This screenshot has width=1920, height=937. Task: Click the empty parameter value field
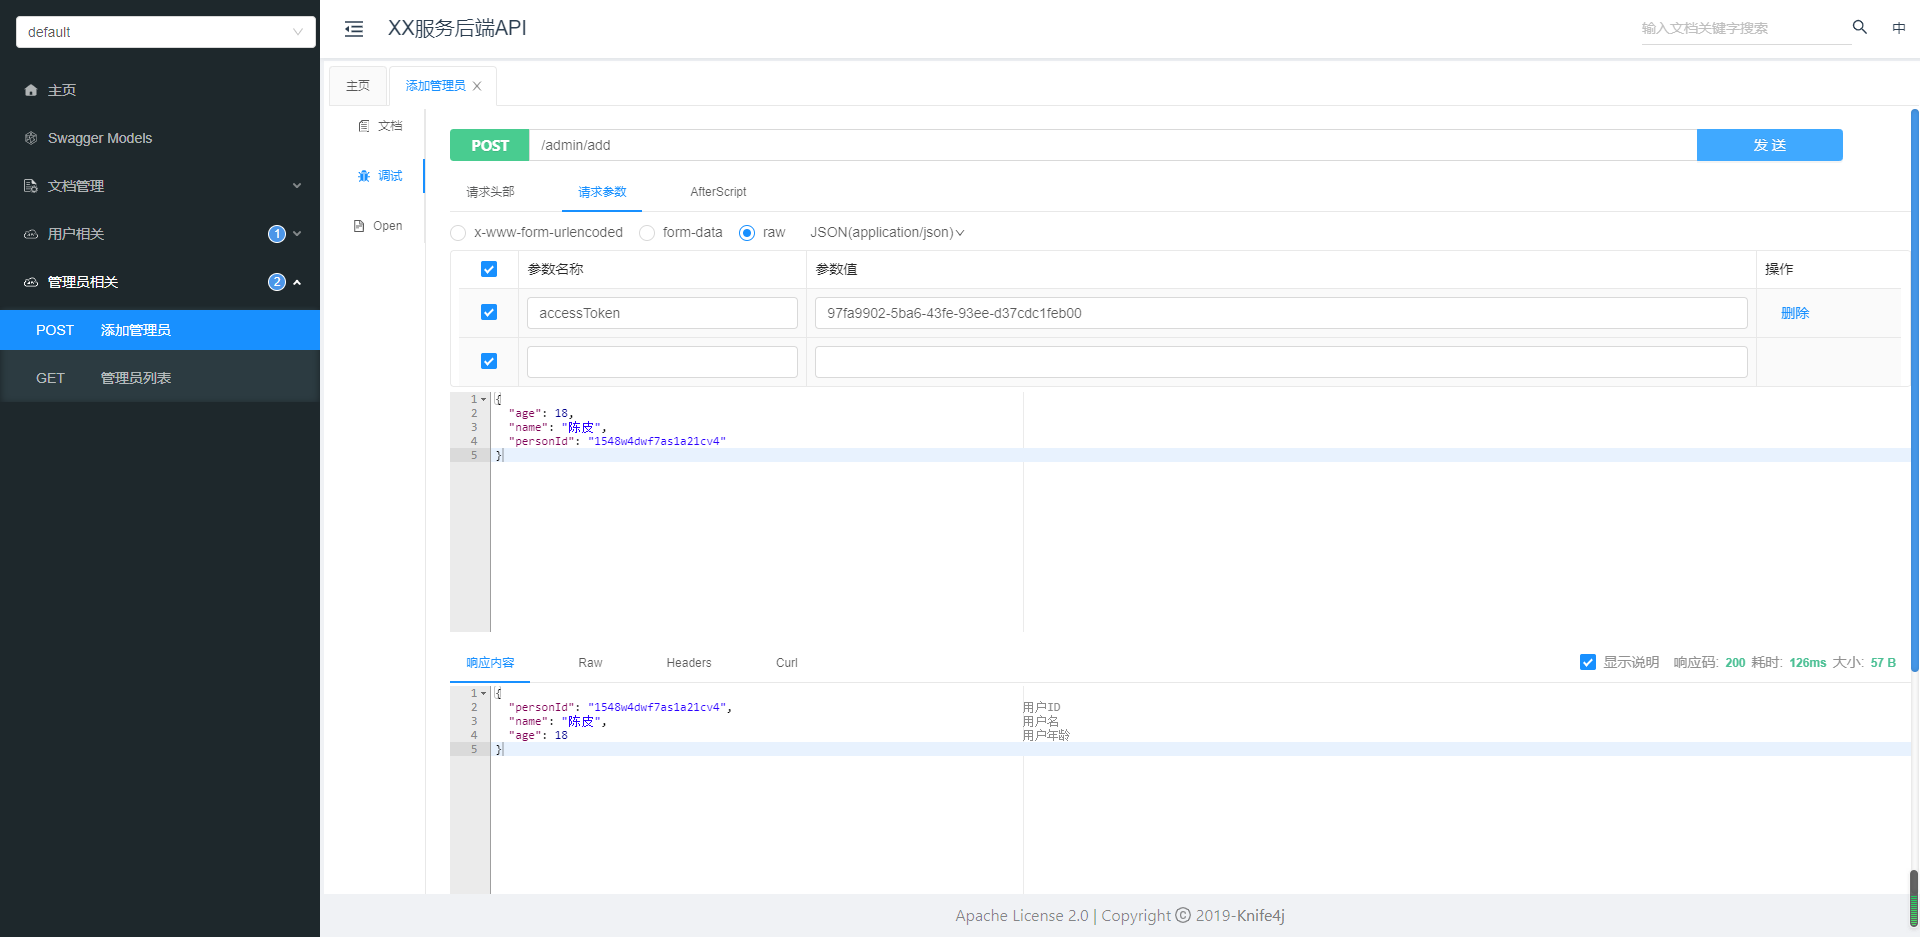point(1281,362)
